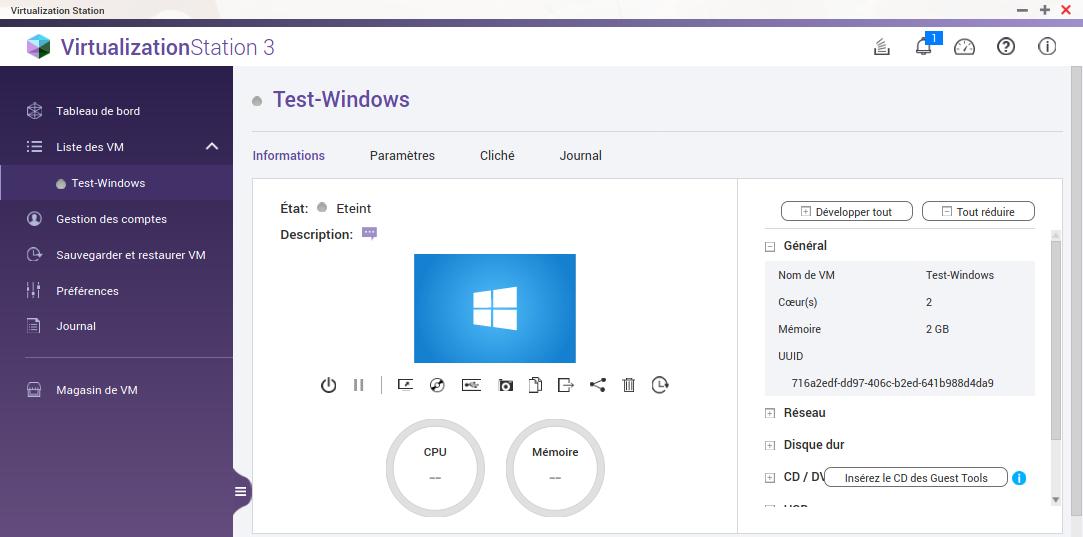The width and height of the screenshot is (1083, 537).
Task: Take a snapshot with camera icon
Action: point(506,385)
